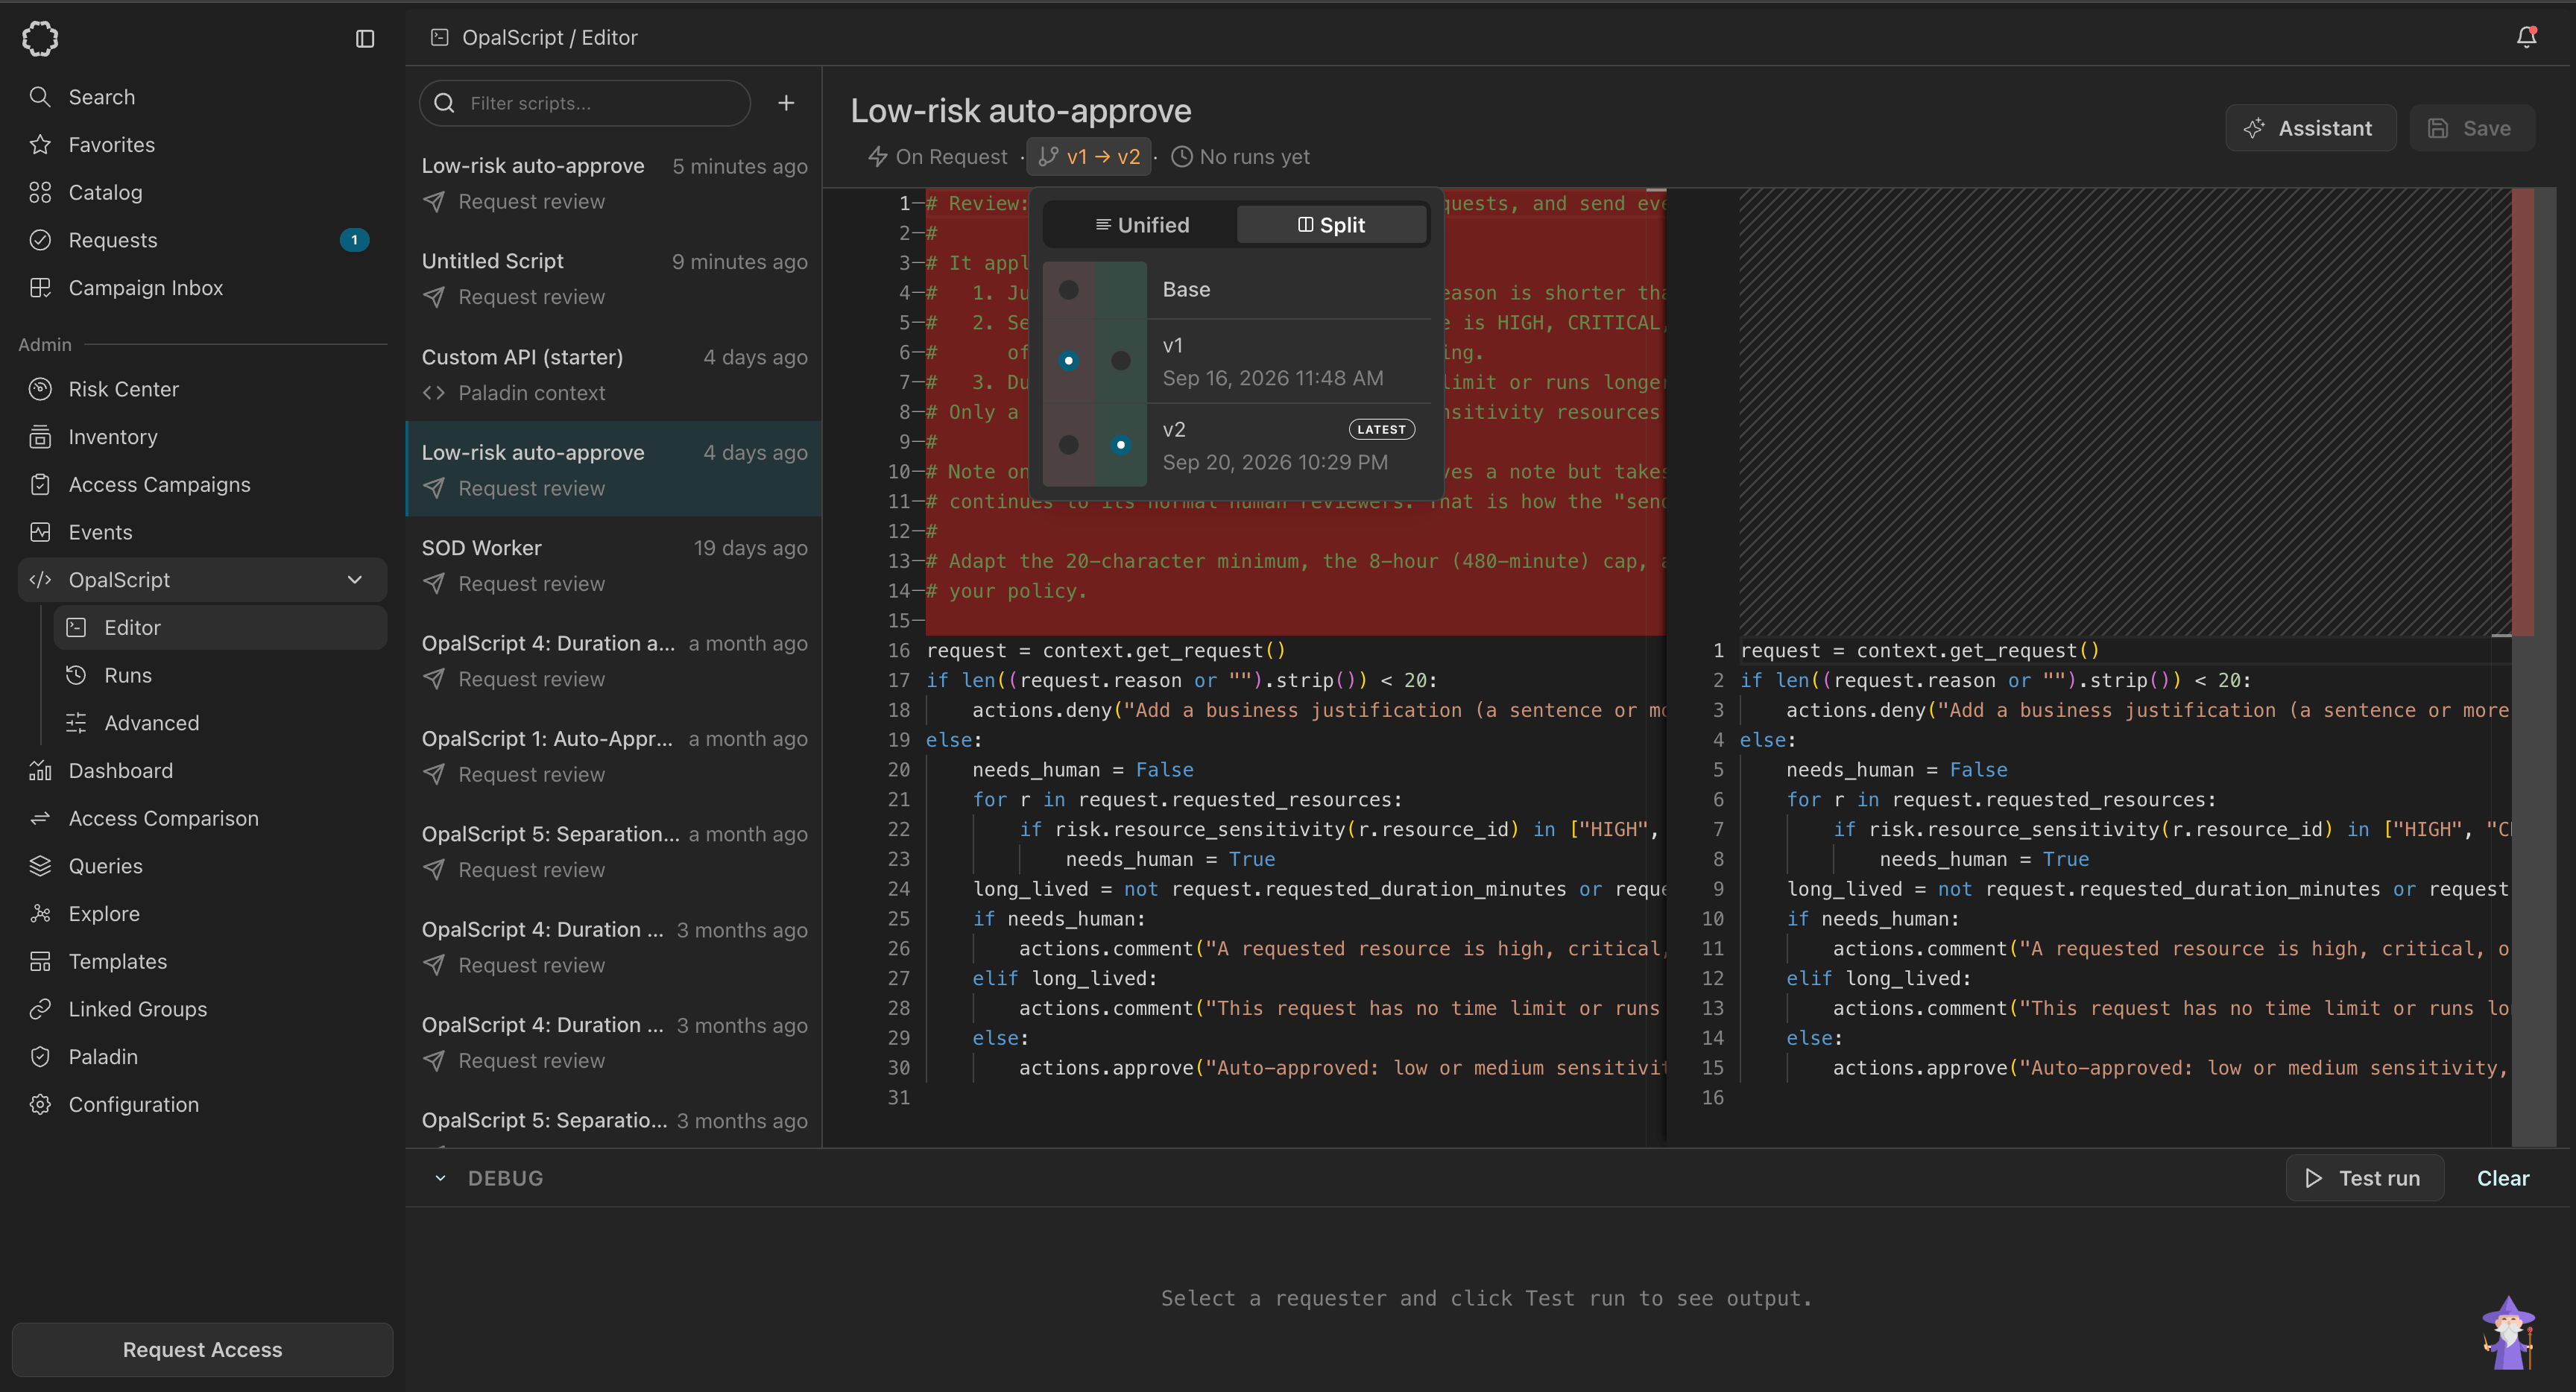
Task: Open the v1 → v2 version dropdown
Action: click(x=1089, y=157)
